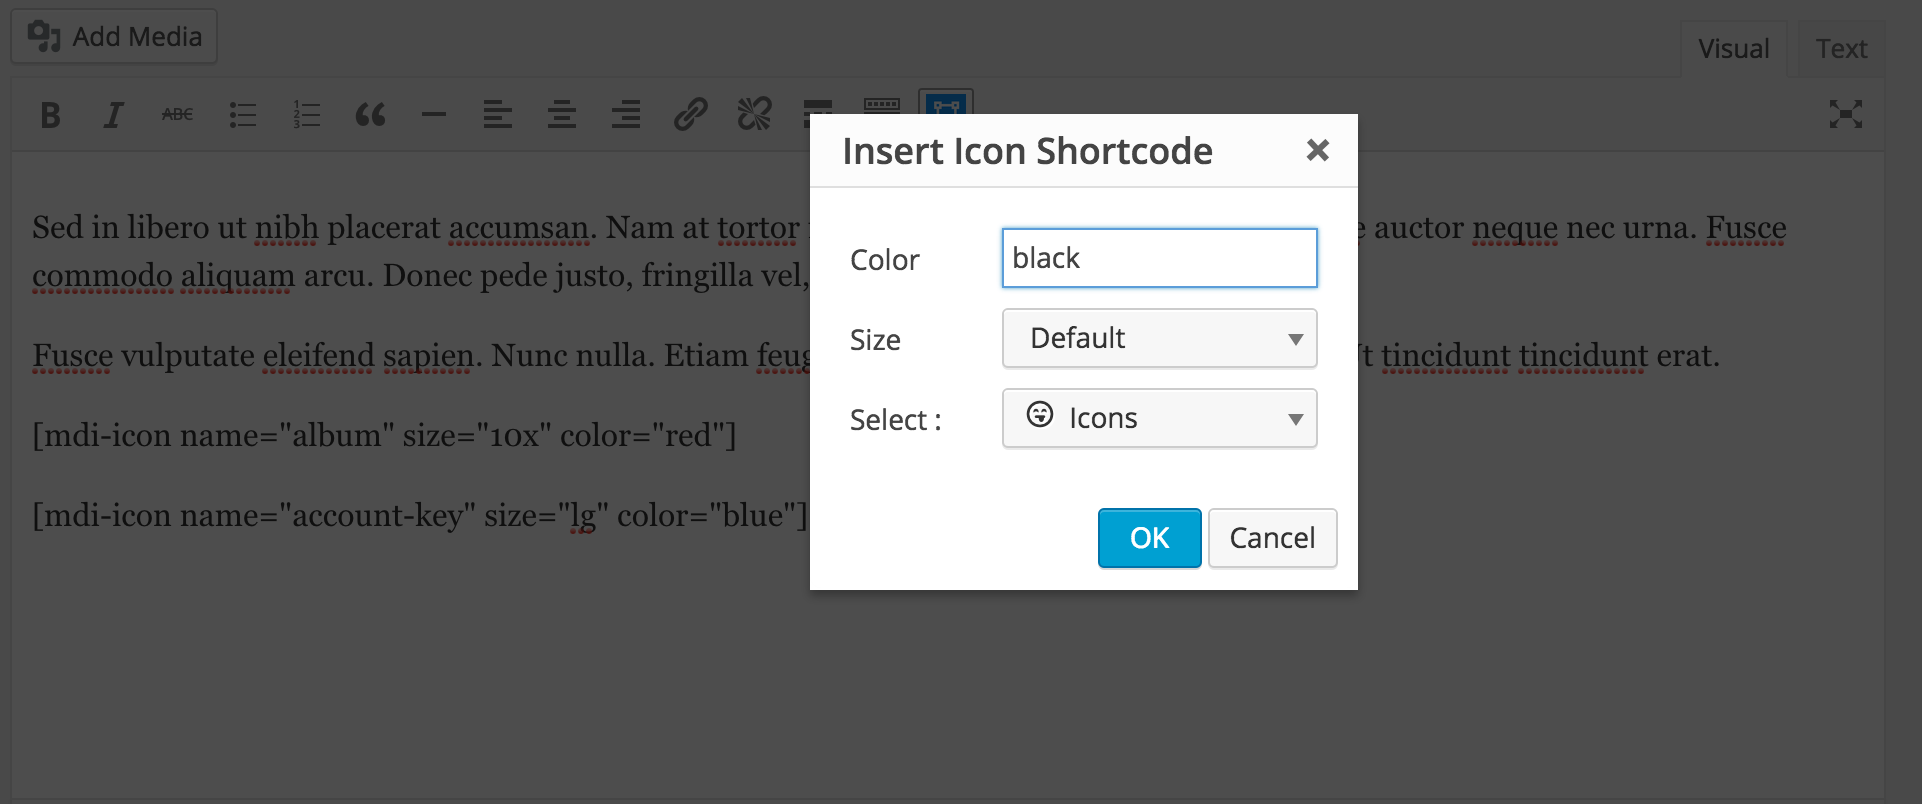Click the album mdi-icon shortcode line
1922x804 pixels.
pyautogui.click(x=385, y=436)
